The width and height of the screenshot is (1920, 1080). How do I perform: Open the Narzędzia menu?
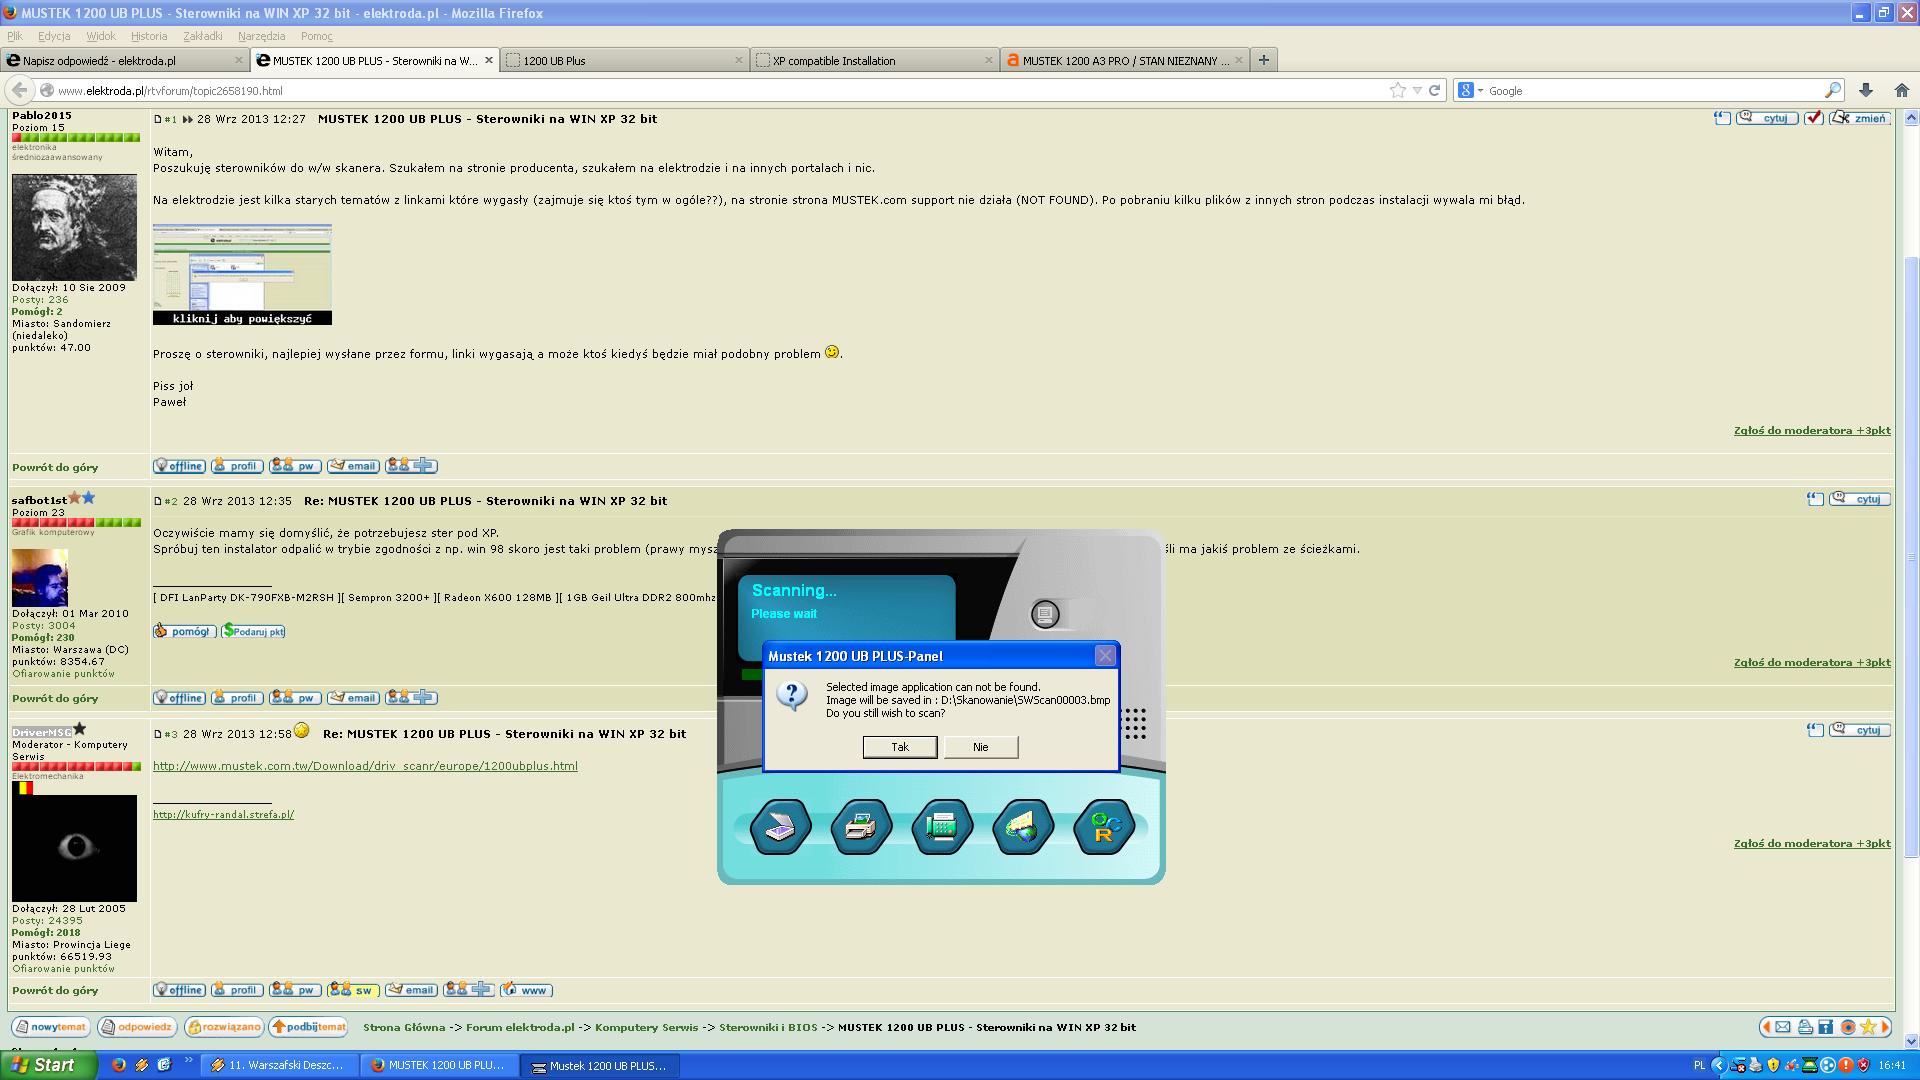click(x=262, y=36)
